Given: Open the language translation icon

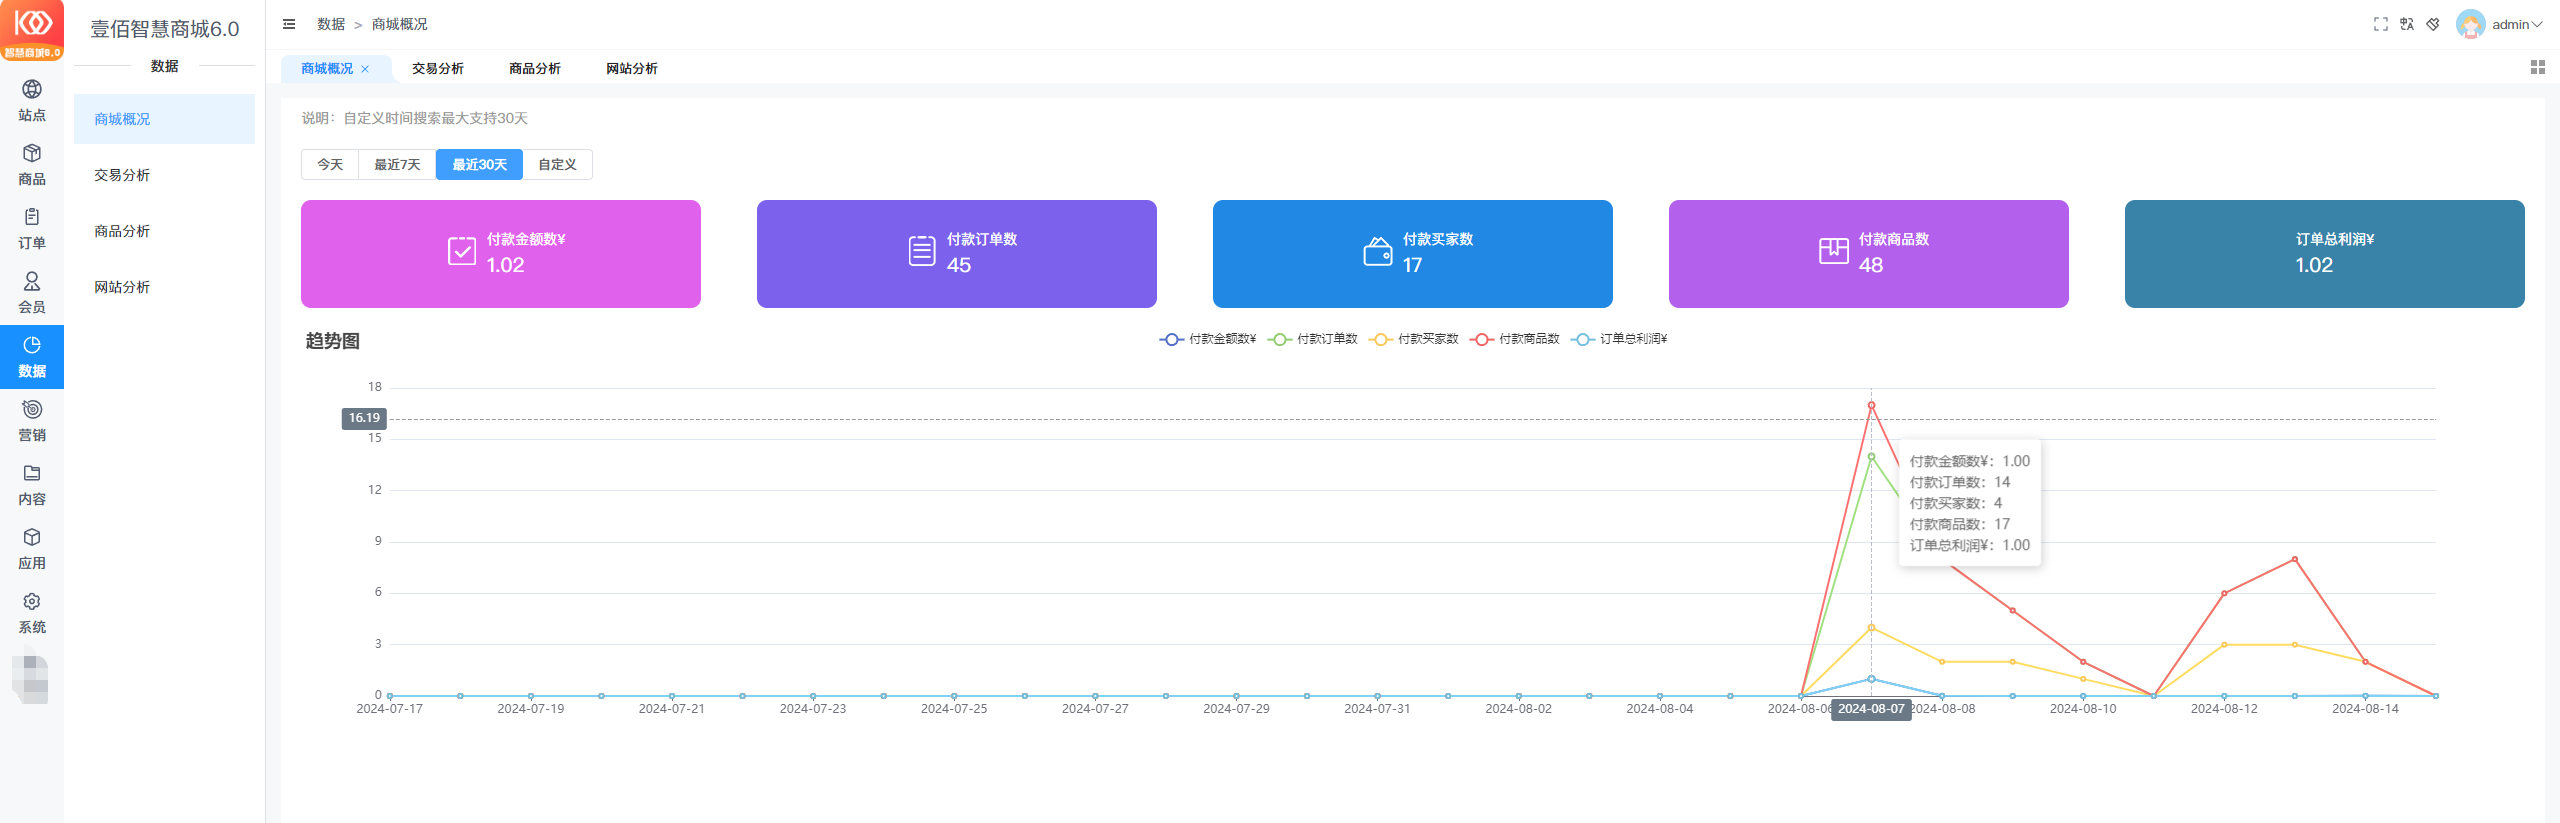Looking at the screenshot, I should [2407, 24].
